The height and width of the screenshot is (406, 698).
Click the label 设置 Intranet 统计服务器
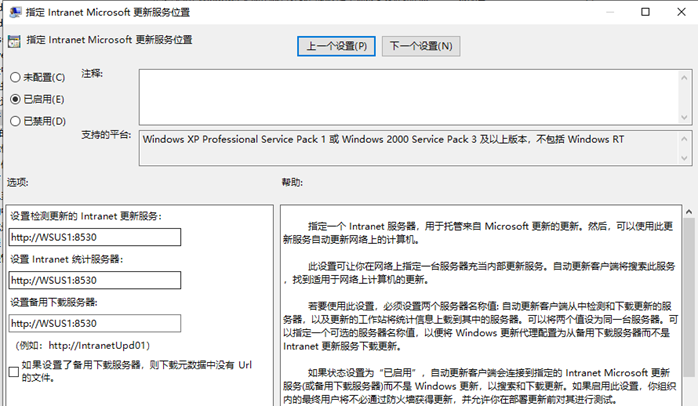click(66, 260)
